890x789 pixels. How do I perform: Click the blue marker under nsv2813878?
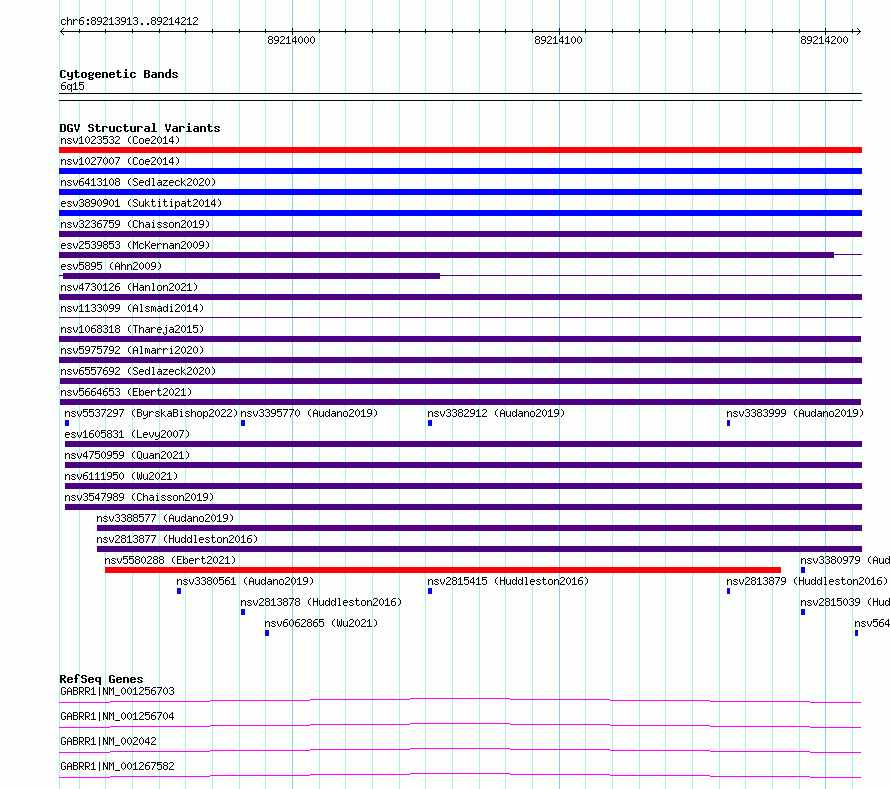243,612
